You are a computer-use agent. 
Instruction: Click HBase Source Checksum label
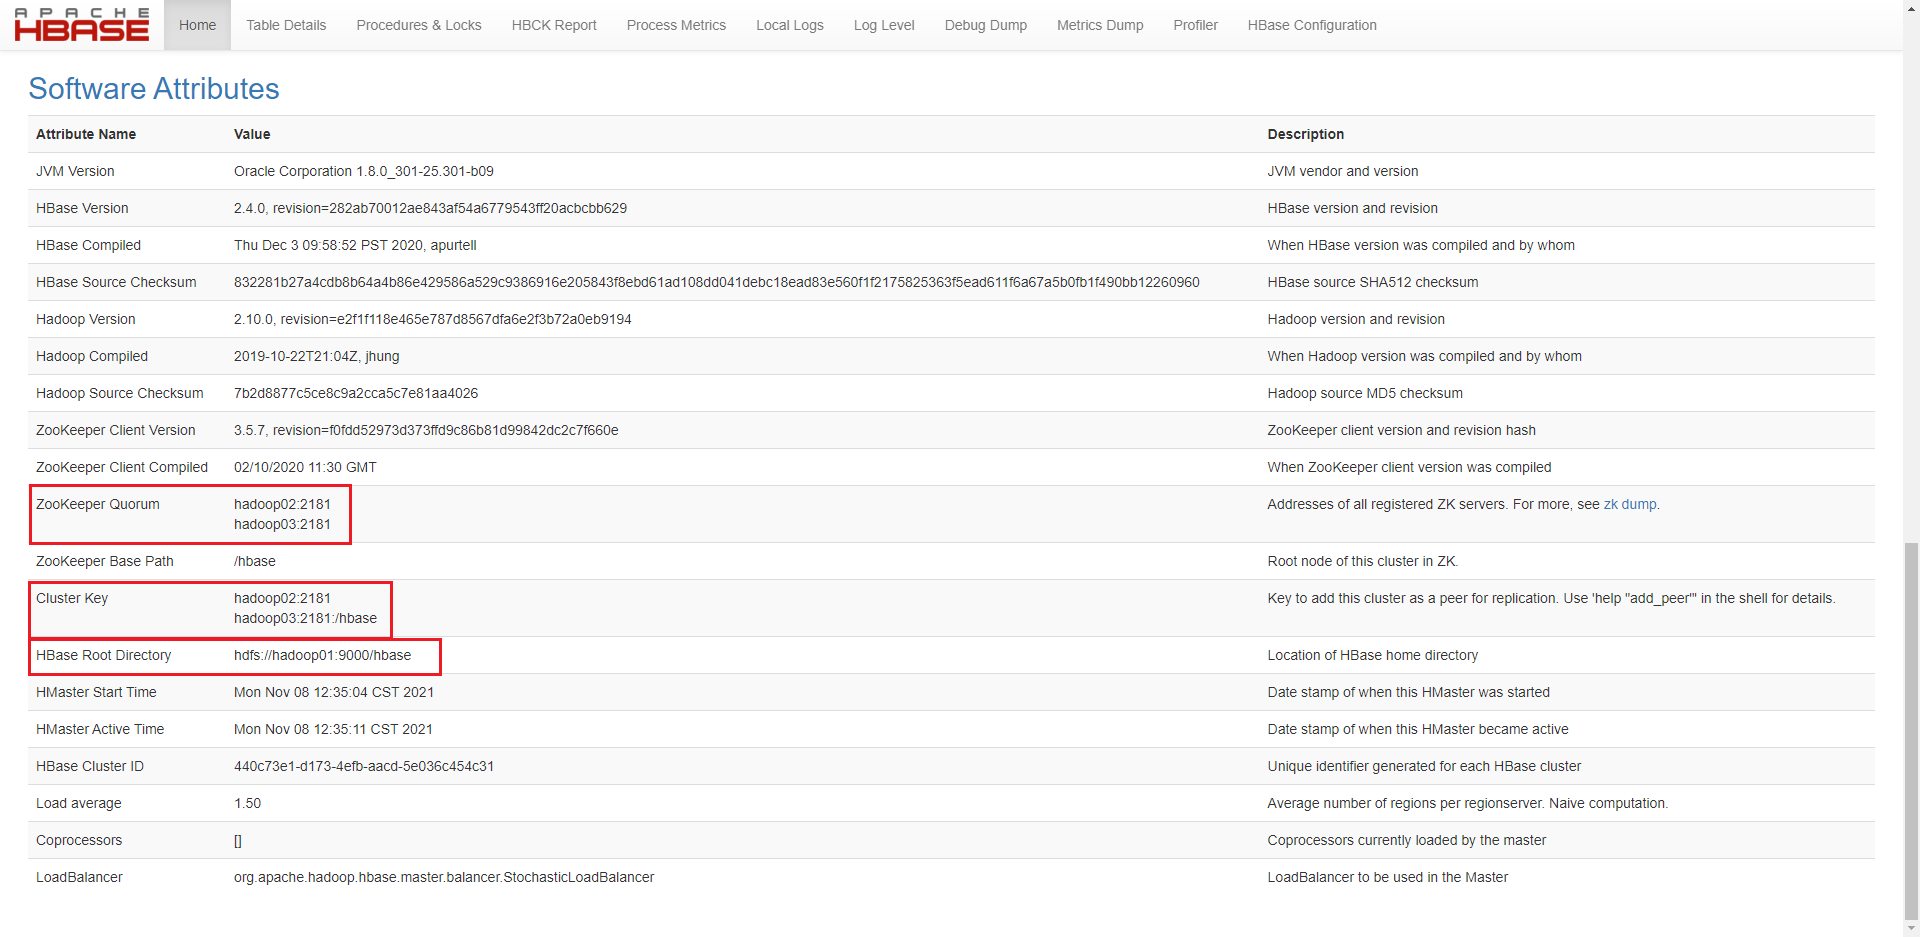coord(116,282)
